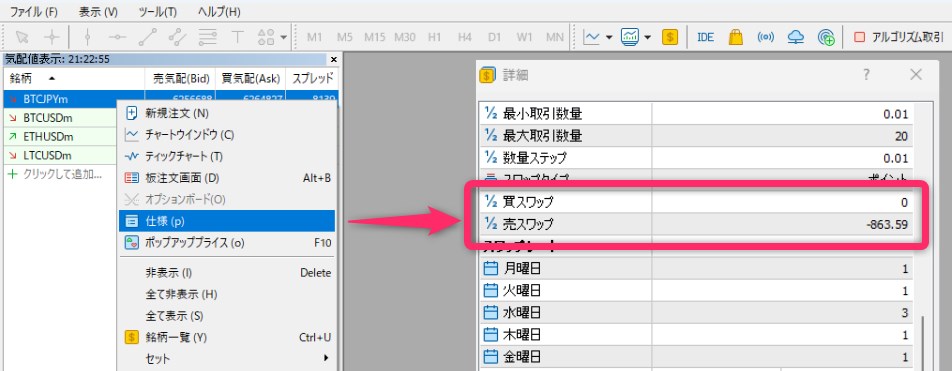Open the 表示 (V) menu
The image size is (952, 371).
pos(98,12)
